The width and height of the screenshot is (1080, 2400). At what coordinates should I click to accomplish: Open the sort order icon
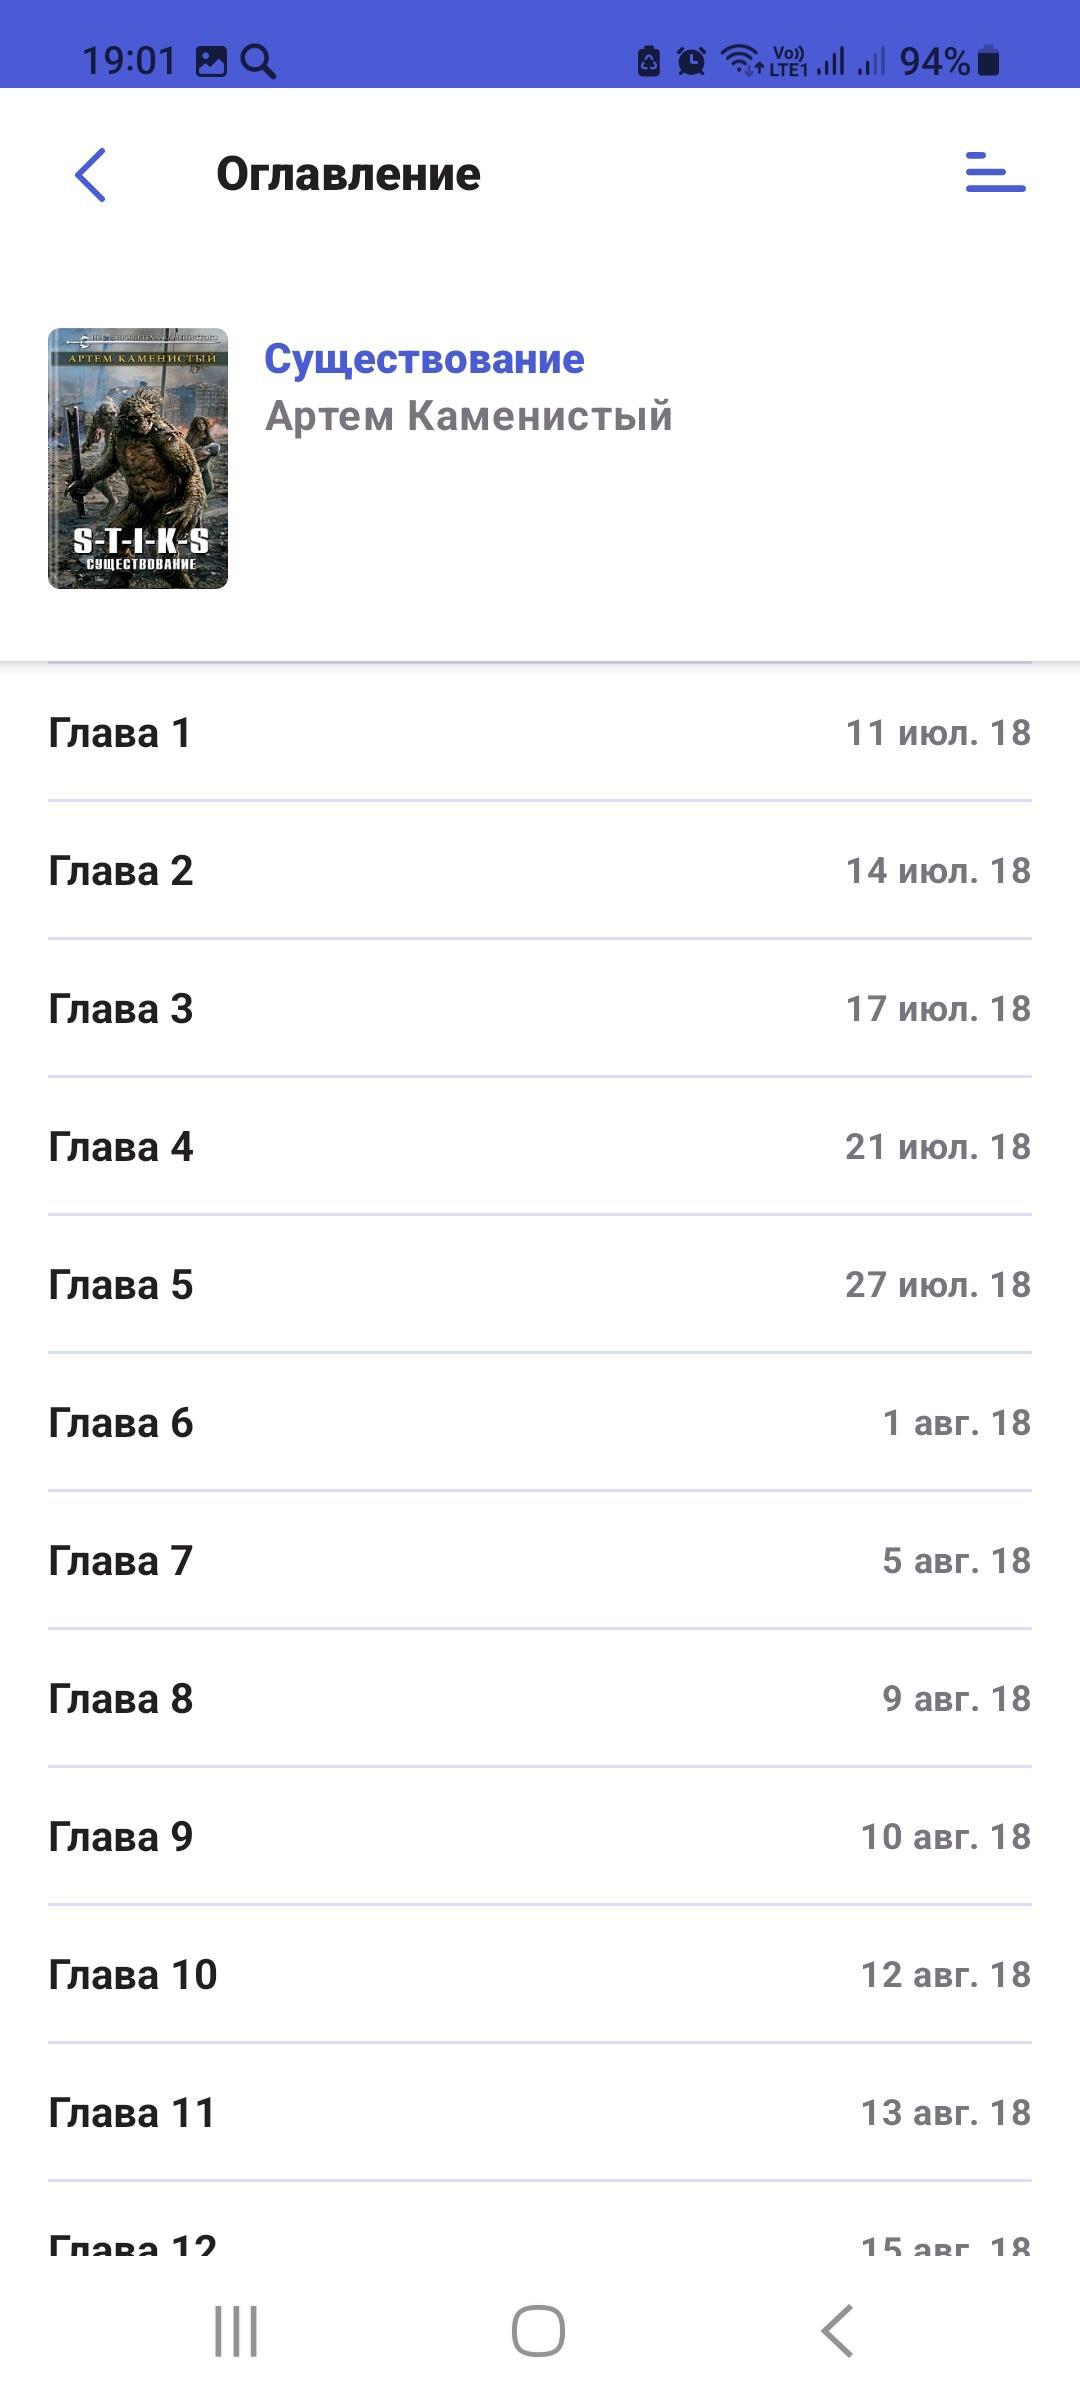[995, 173]
